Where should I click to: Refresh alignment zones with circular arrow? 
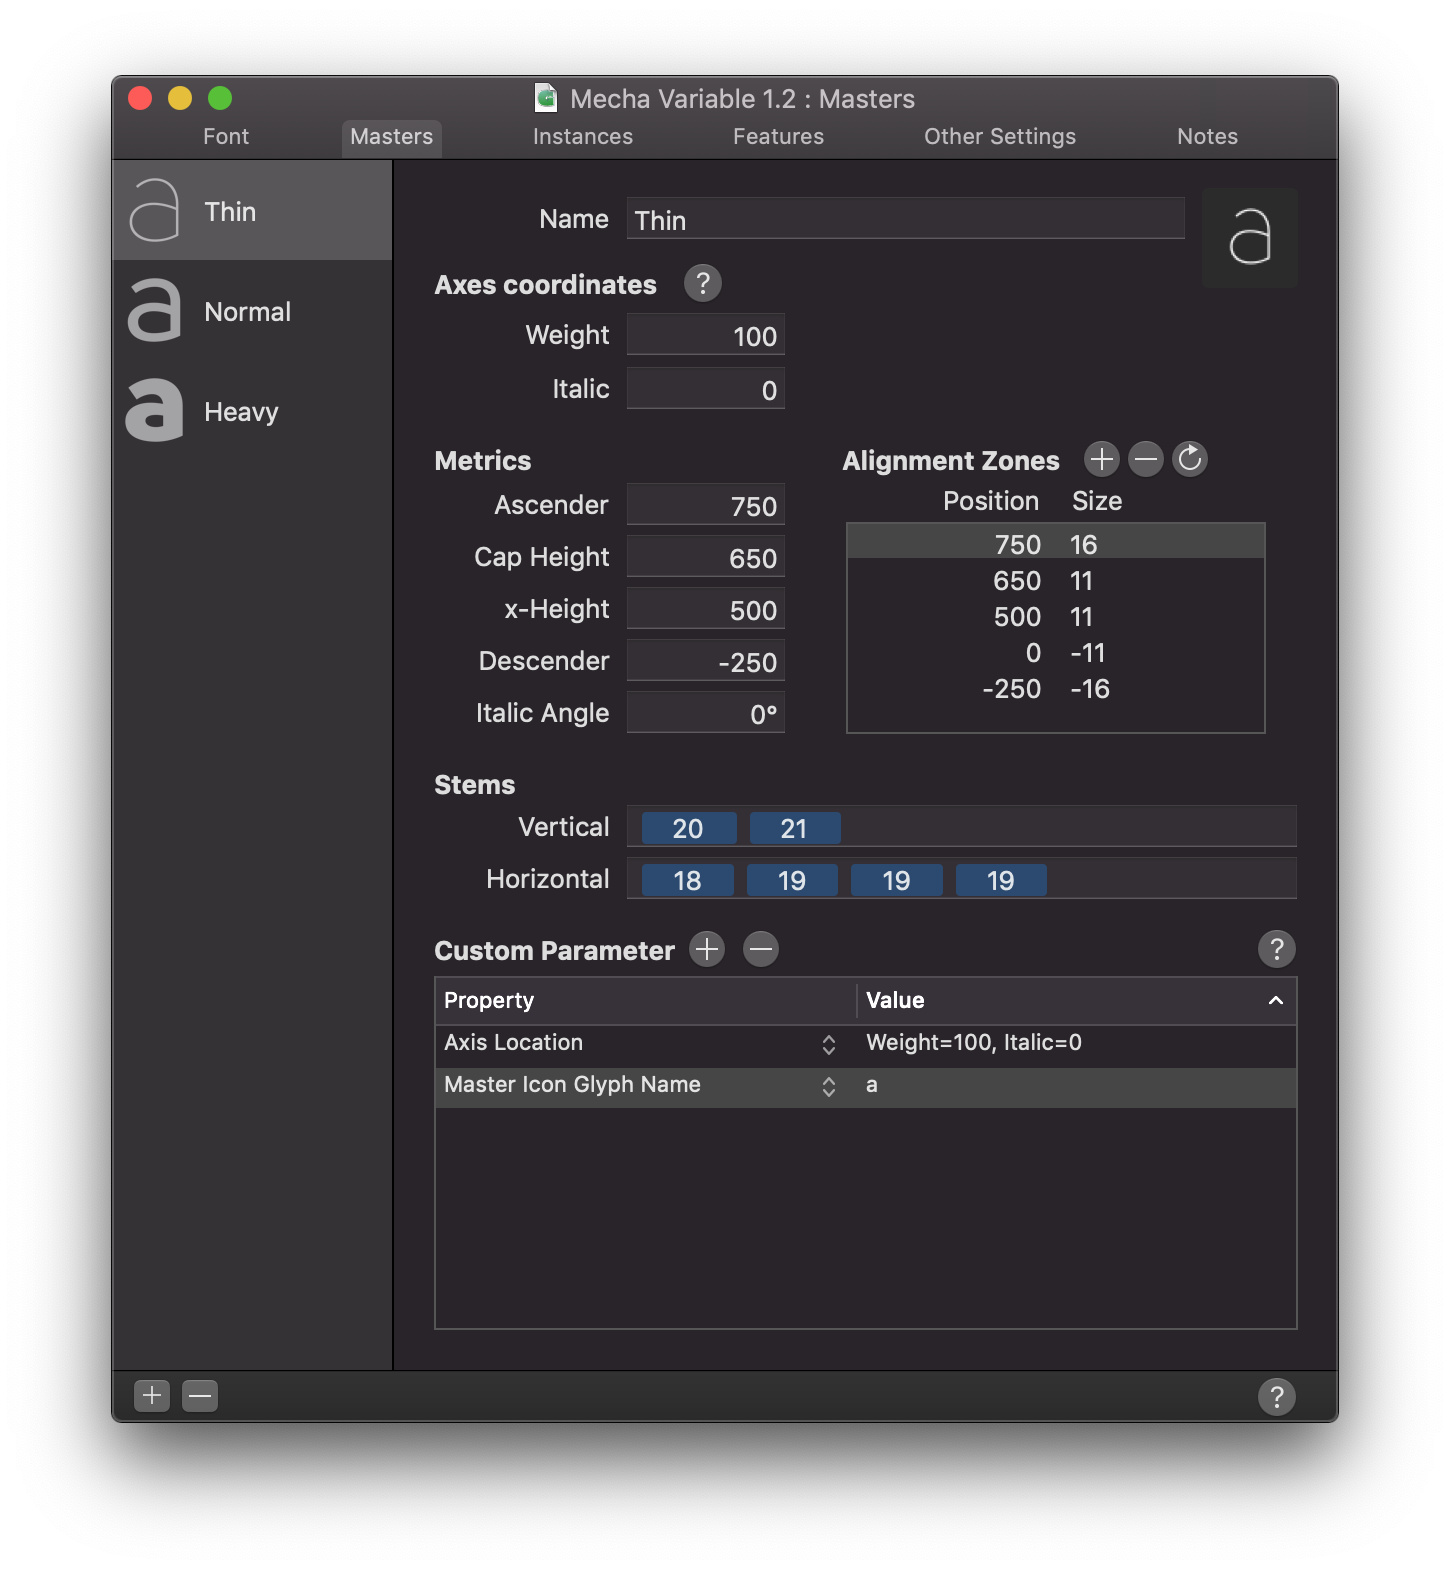tap(1189, 459)
